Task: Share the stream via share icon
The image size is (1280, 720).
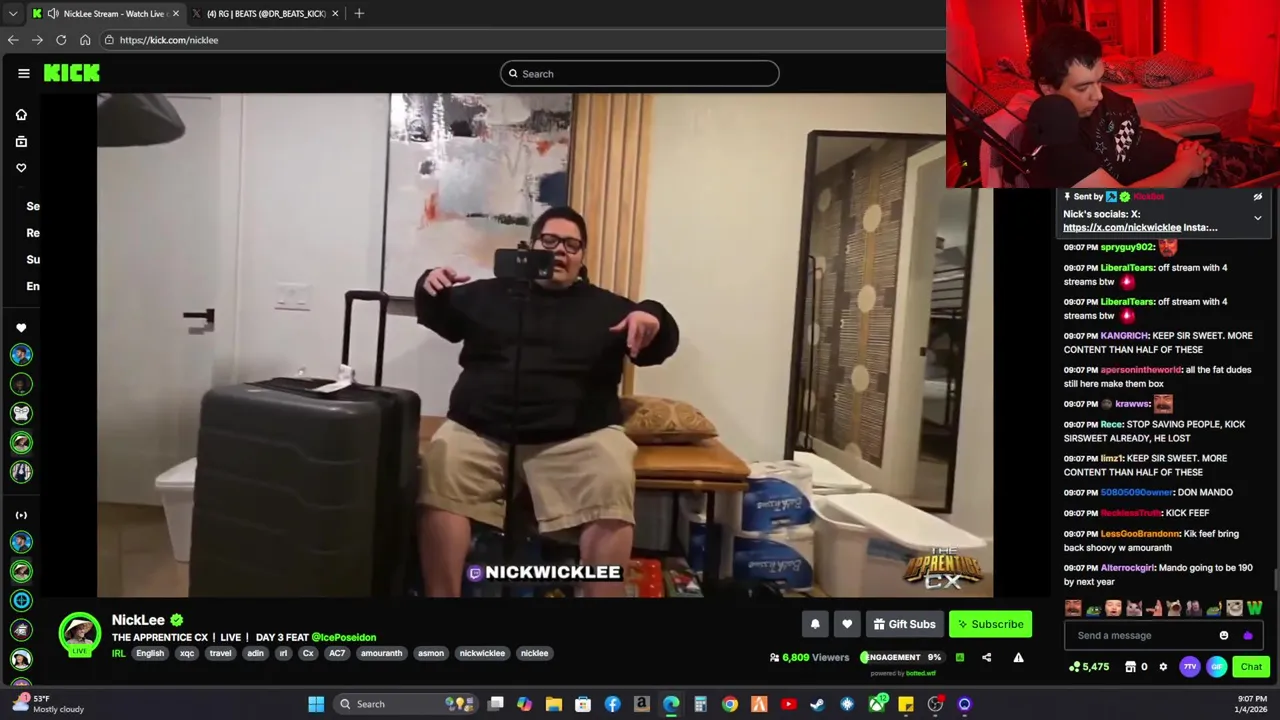Action: [x=986, y=657]
